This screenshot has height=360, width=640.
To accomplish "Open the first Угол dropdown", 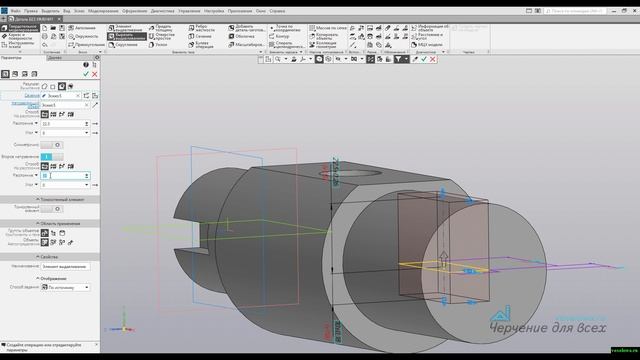I will 87,133.
